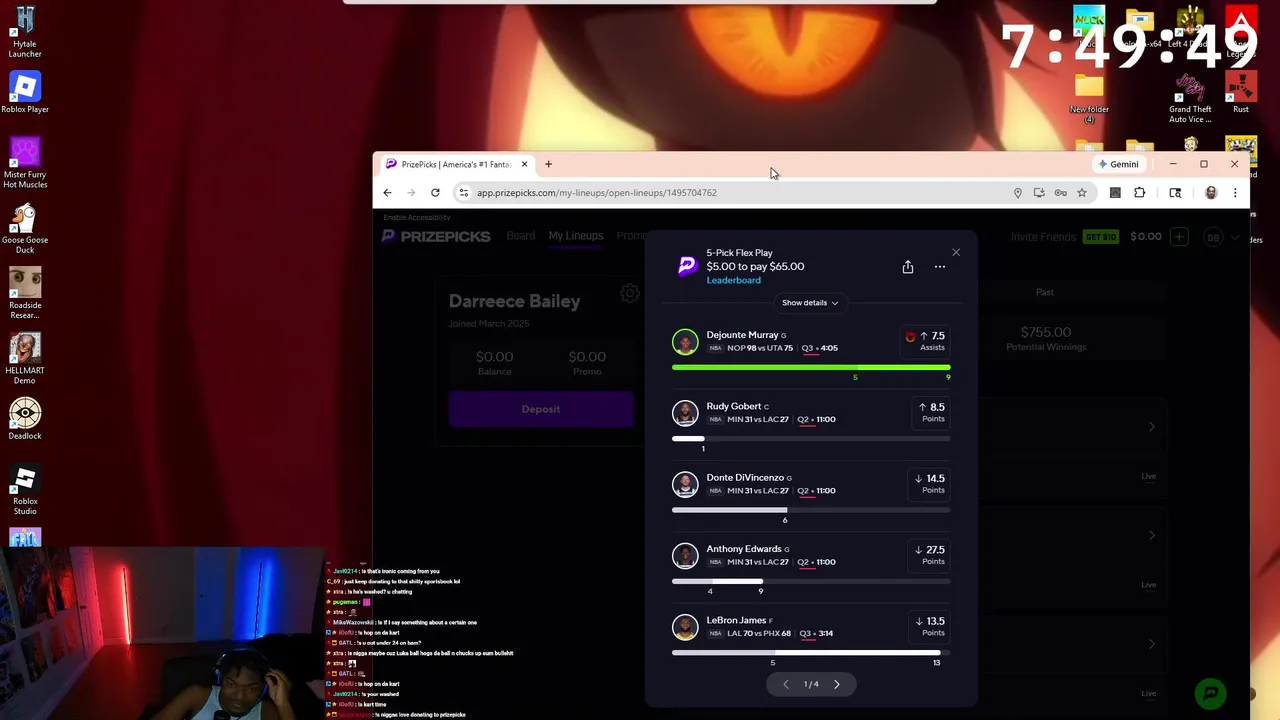This screenshot has height=720, width=1280.
Task: Expand the Show details dropdown
Action: coord(810,303)
